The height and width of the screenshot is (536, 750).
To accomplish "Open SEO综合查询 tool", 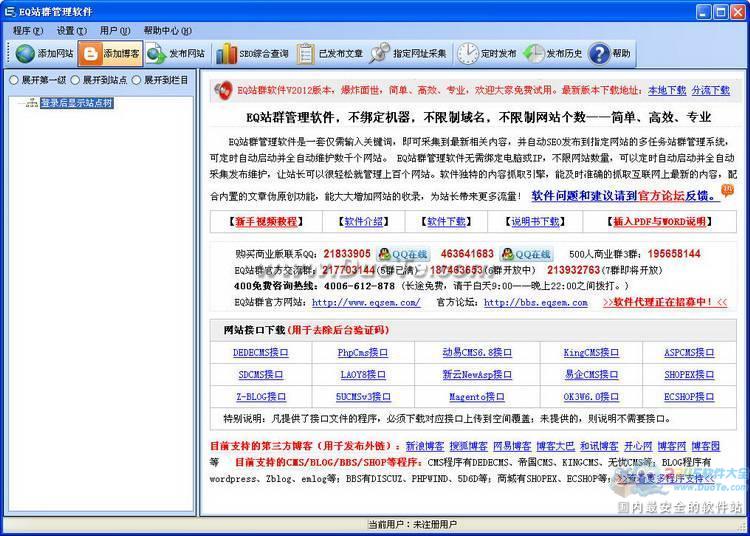I will point(226,54).
